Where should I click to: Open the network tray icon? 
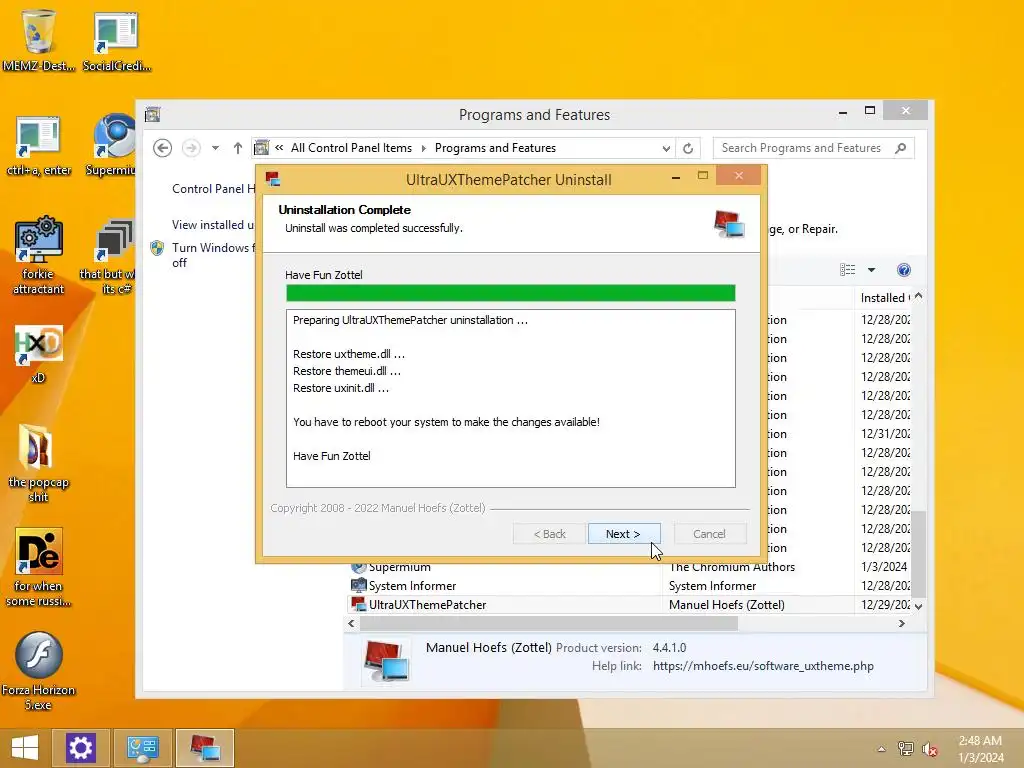pos(905,749)
